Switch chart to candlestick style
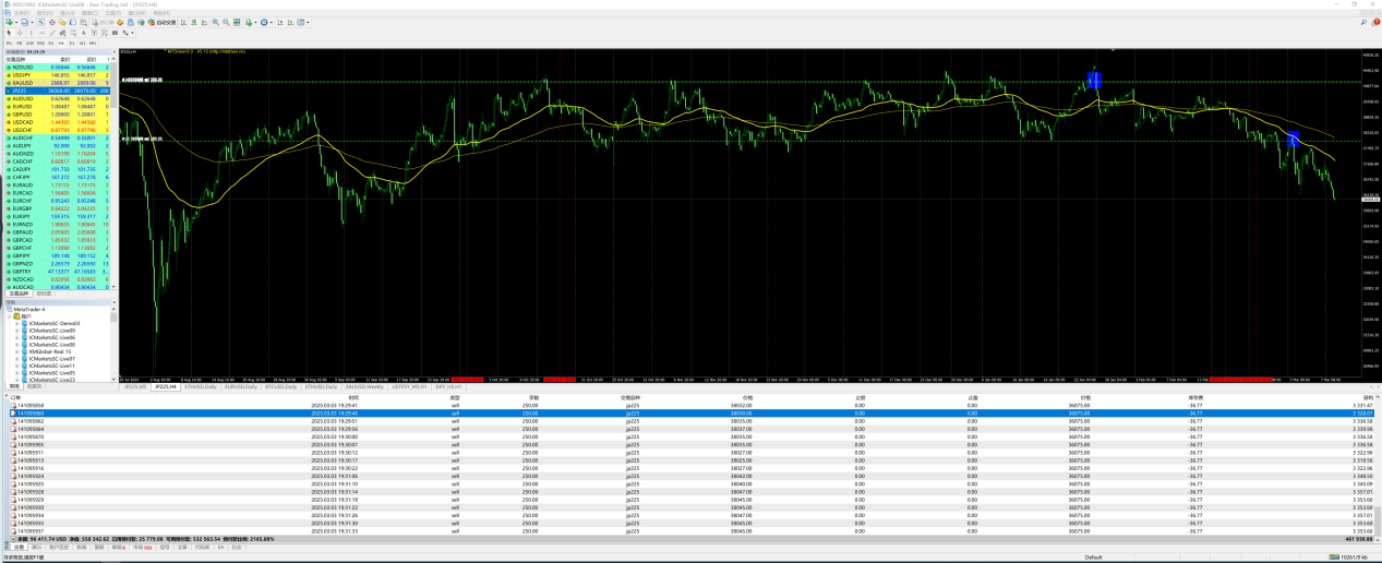This screenshot has height=563, width=1382. click(x=194, y=22)
